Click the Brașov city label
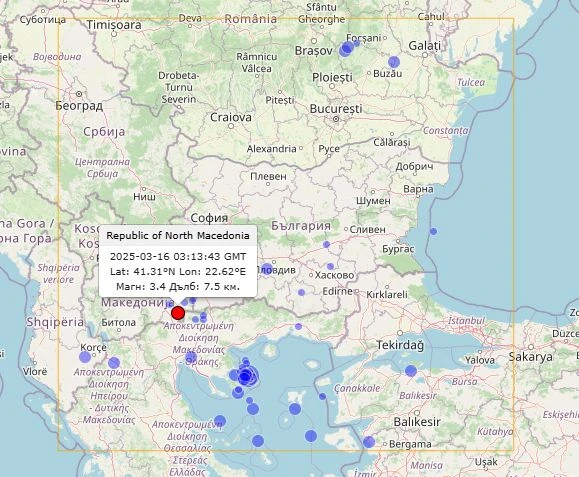 point(314,51)
